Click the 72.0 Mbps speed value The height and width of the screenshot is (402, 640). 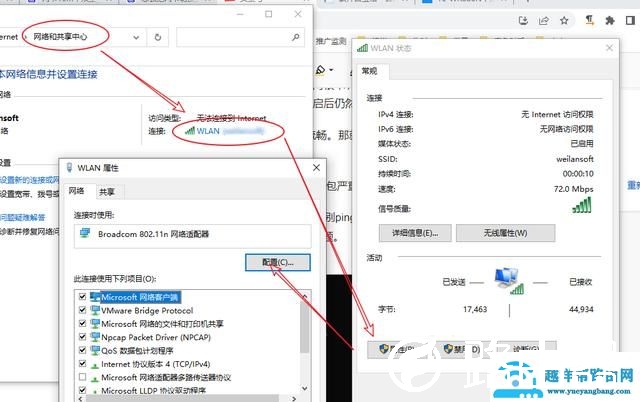(573, 189)
